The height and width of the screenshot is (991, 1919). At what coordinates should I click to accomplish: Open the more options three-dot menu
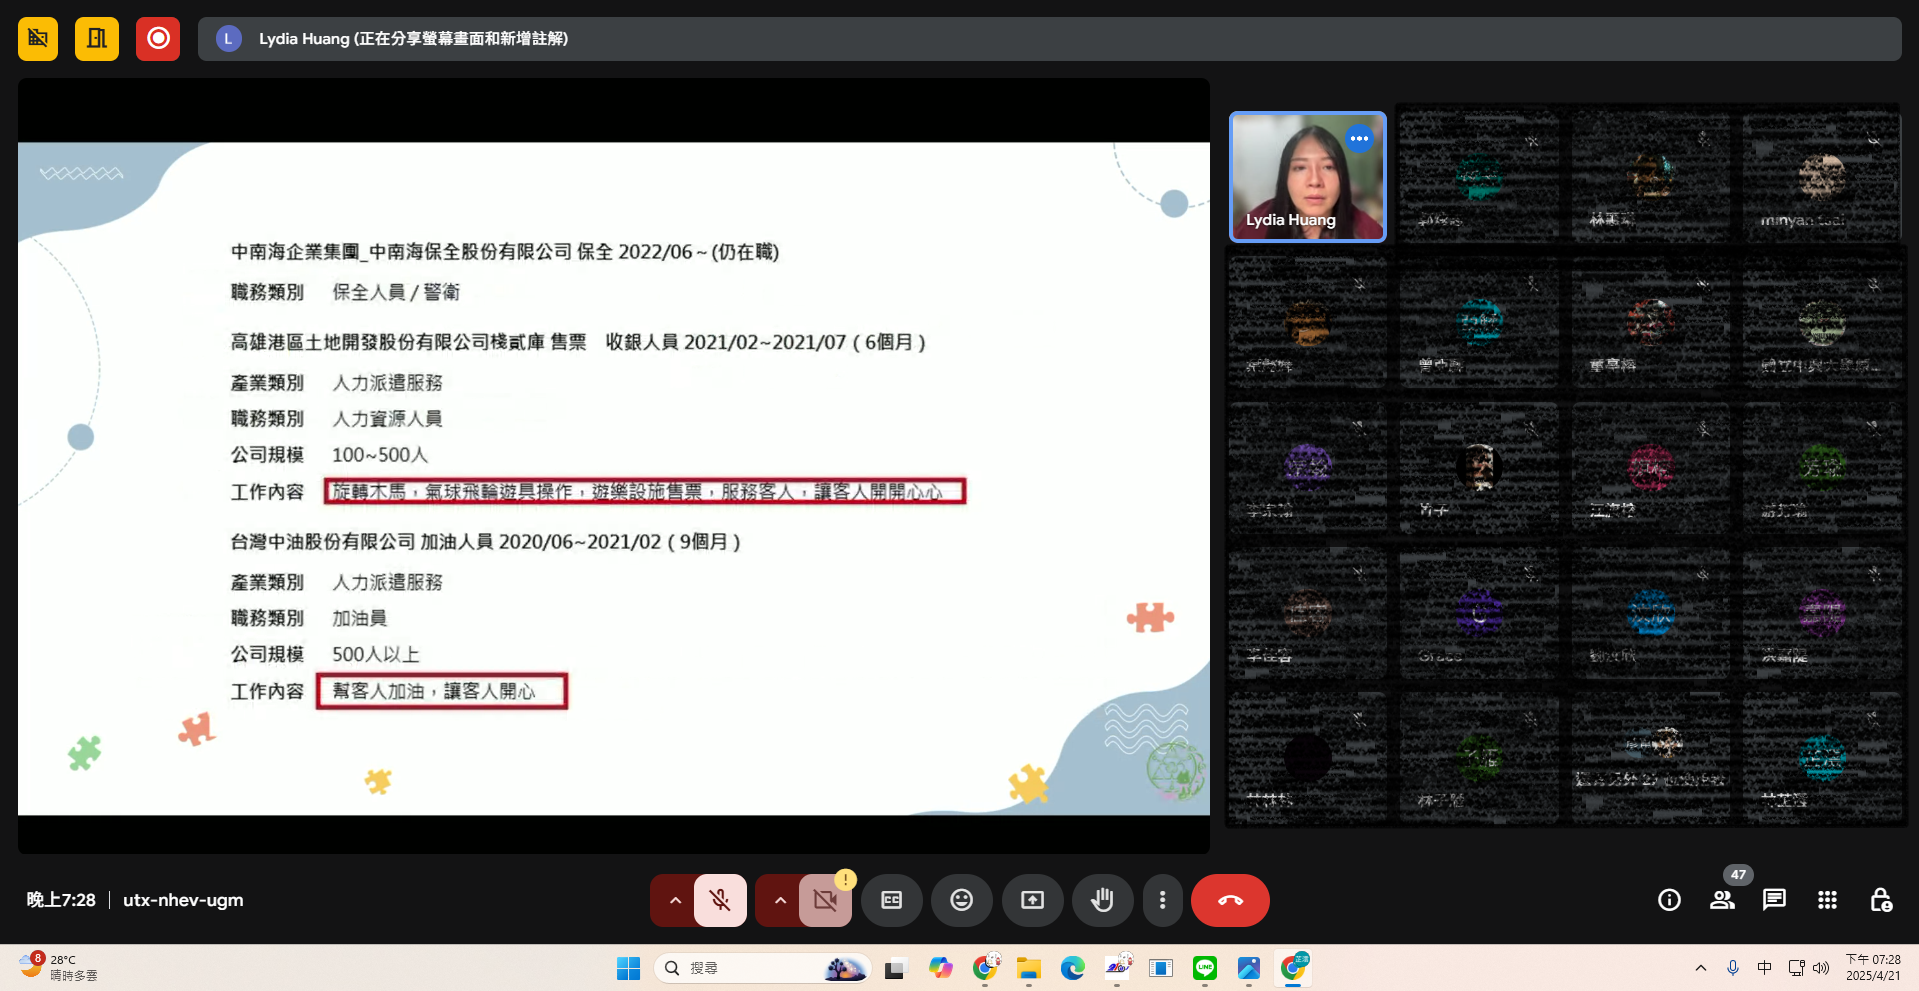[x=1162, y=900]
